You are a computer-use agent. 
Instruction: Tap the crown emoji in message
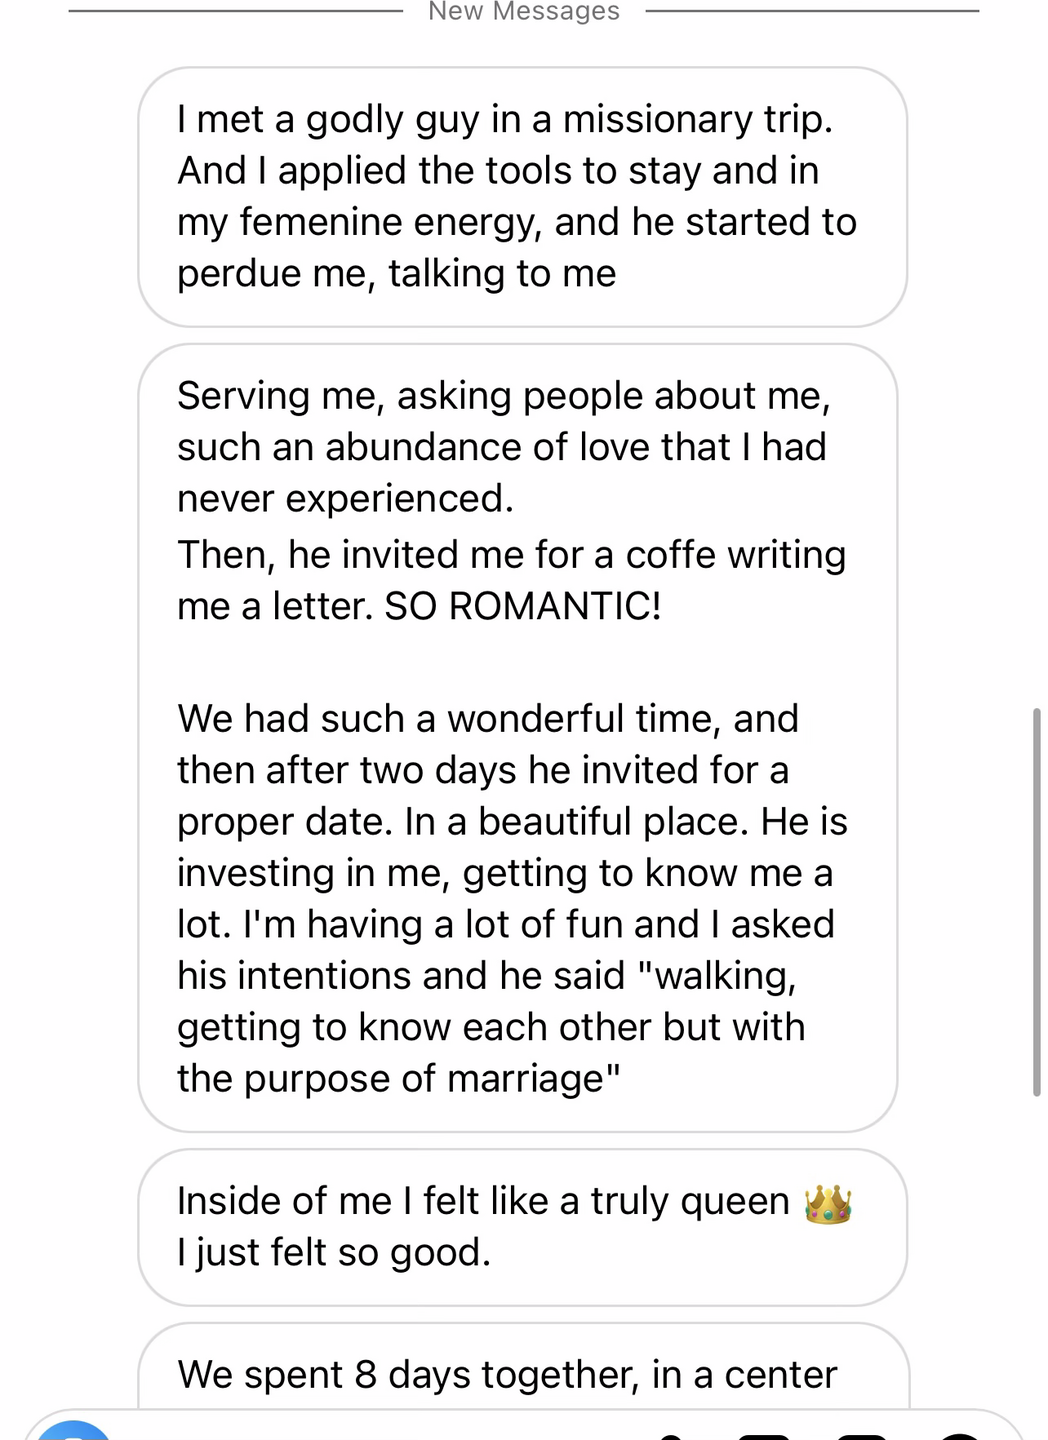pyautogui.click(x=827, y=1204)
